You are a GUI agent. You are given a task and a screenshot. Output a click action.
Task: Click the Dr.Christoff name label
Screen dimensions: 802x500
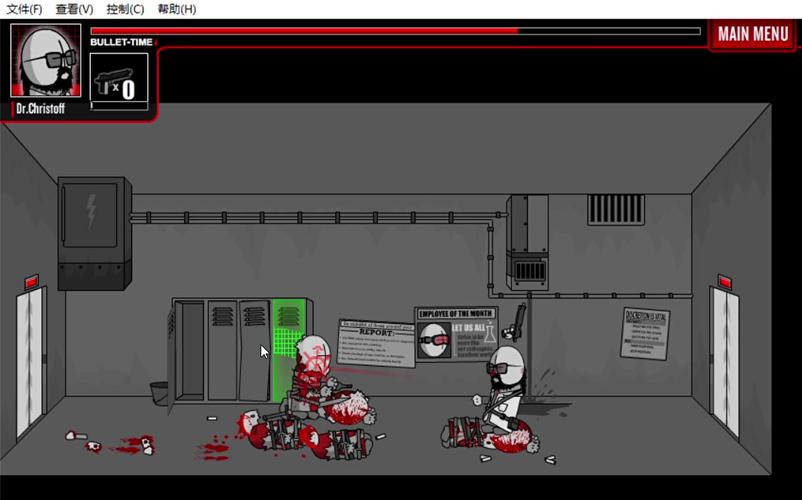pos(41,108)
